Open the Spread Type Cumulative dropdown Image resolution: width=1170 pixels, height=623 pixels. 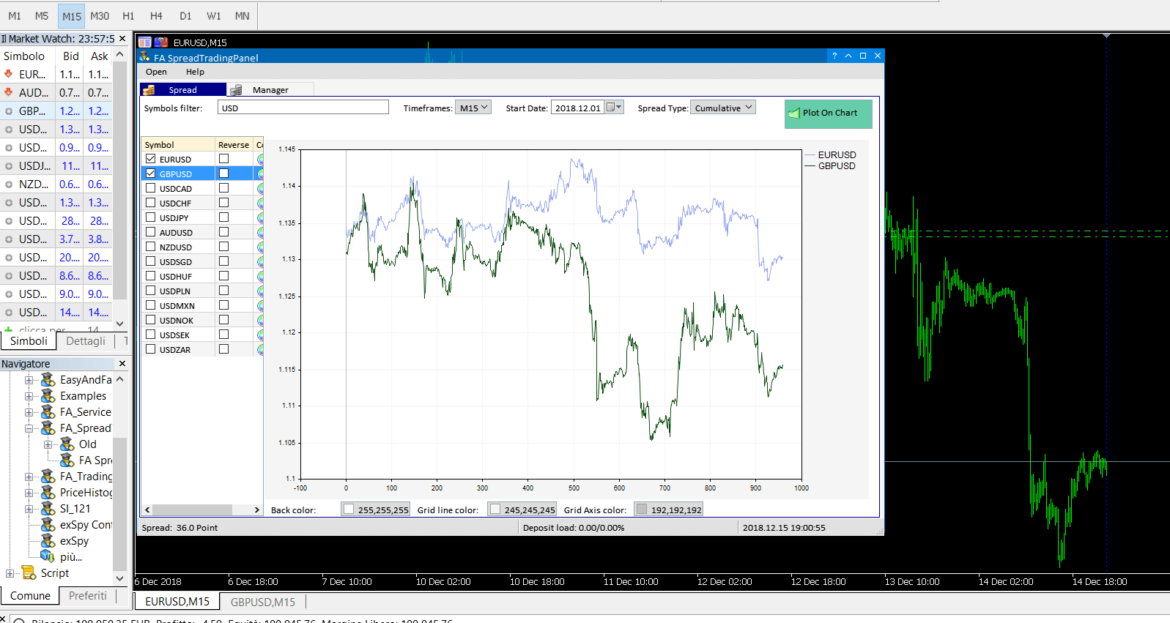tap(723, 108)
